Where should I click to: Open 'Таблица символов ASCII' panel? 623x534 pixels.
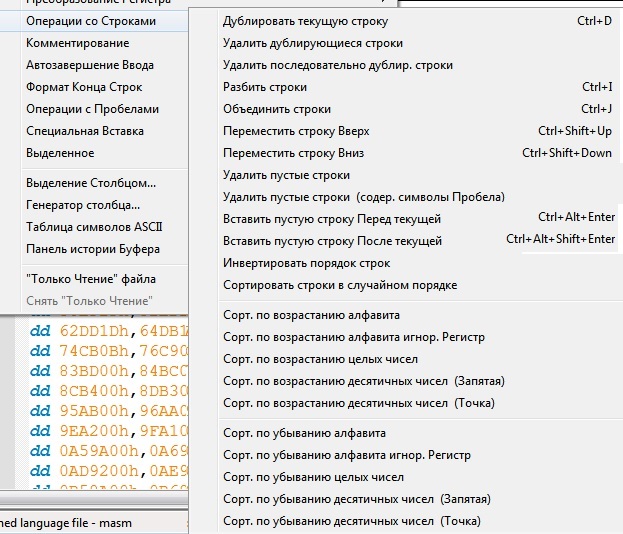(x=92, y=227)
